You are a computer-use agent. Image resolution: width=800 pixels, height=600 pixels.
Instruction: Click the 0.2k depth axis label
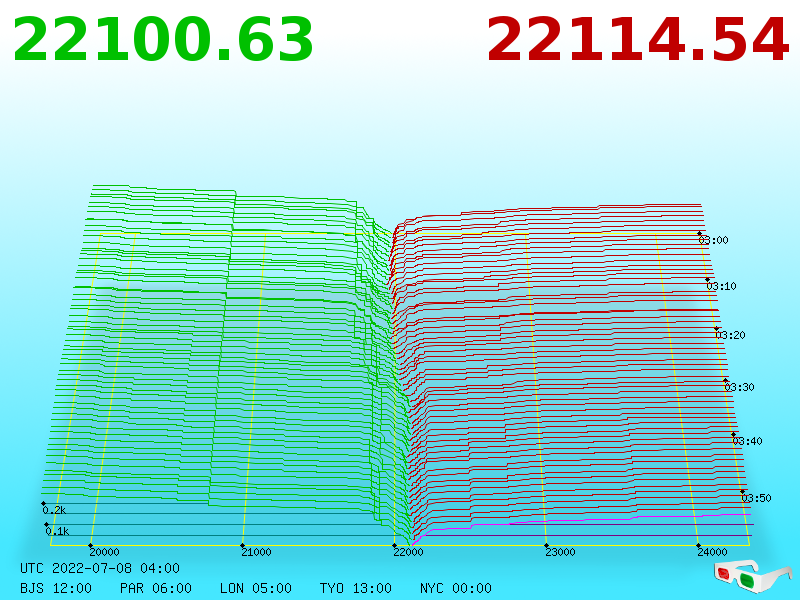[x=54, y=510]
